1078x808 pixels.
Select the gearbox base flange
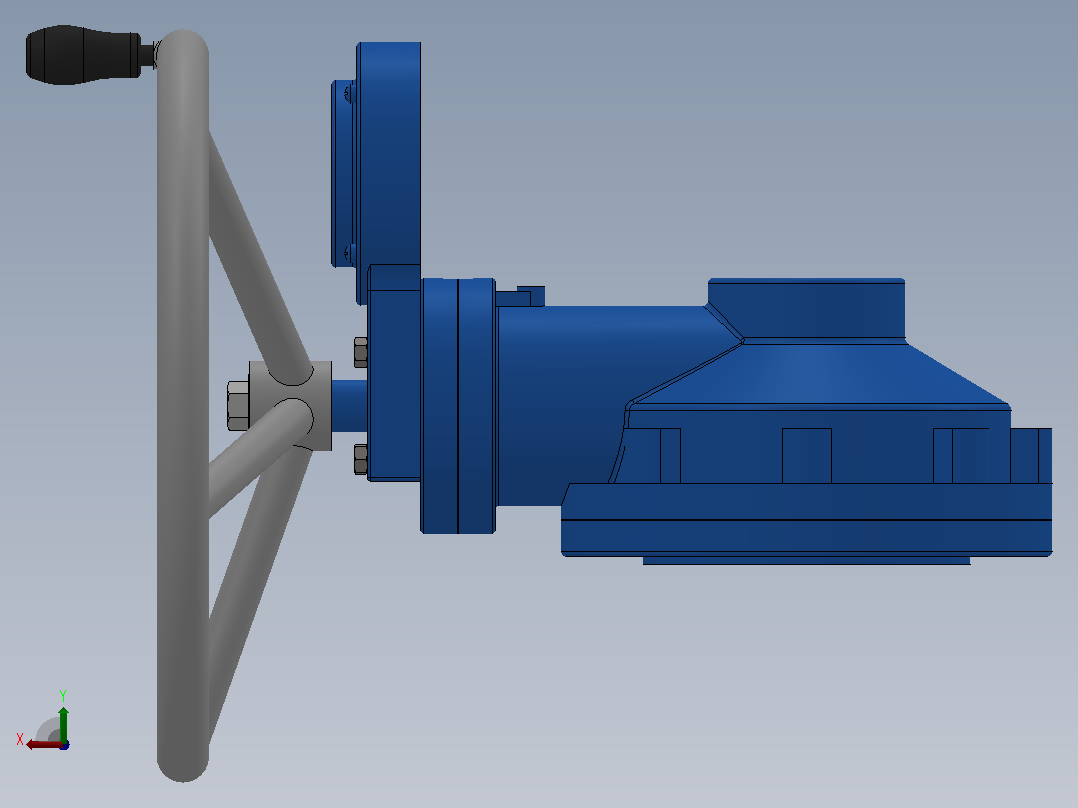(806, 519)
